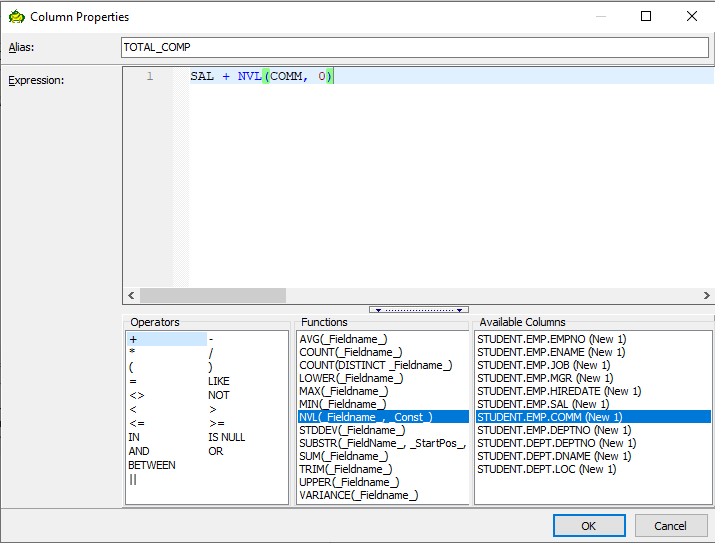Click the Cancel button

670,526
